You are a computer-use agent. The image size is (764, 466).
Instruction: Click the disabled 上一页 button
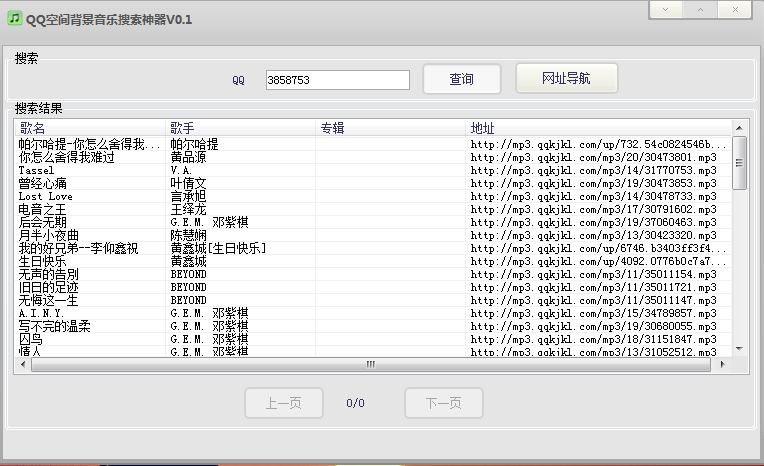click(284, 403)
